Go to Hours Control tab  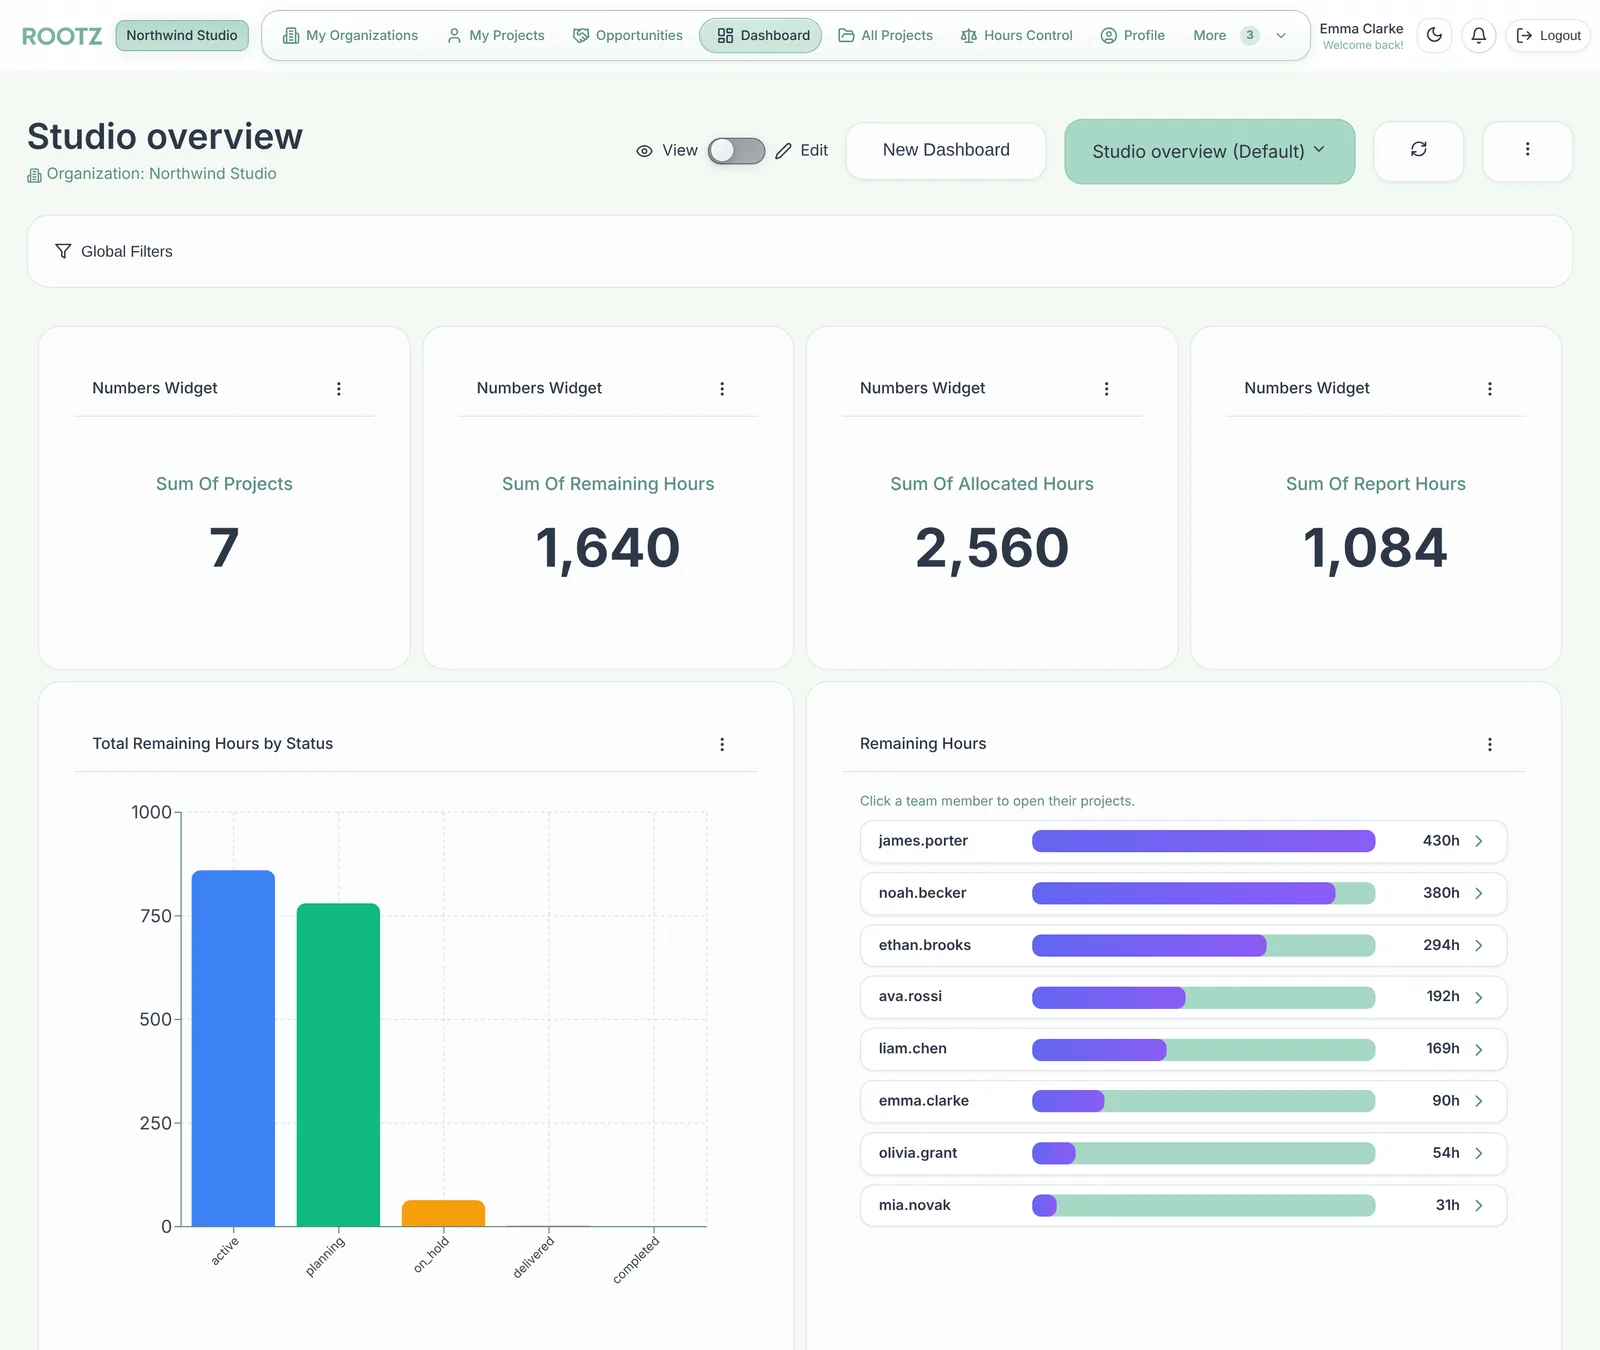1017,36
